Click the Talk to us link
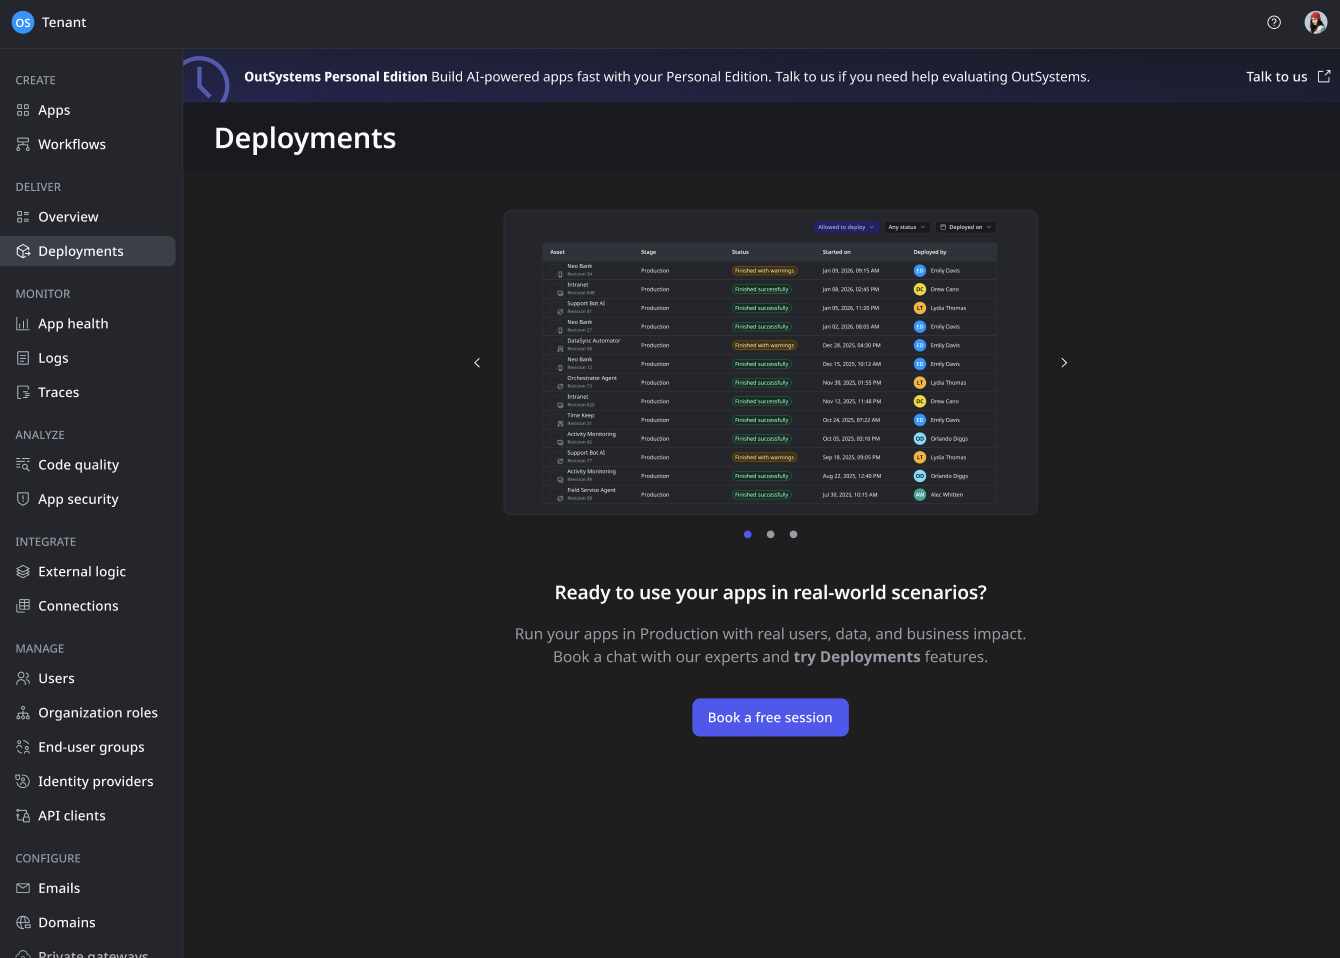 1276,76
